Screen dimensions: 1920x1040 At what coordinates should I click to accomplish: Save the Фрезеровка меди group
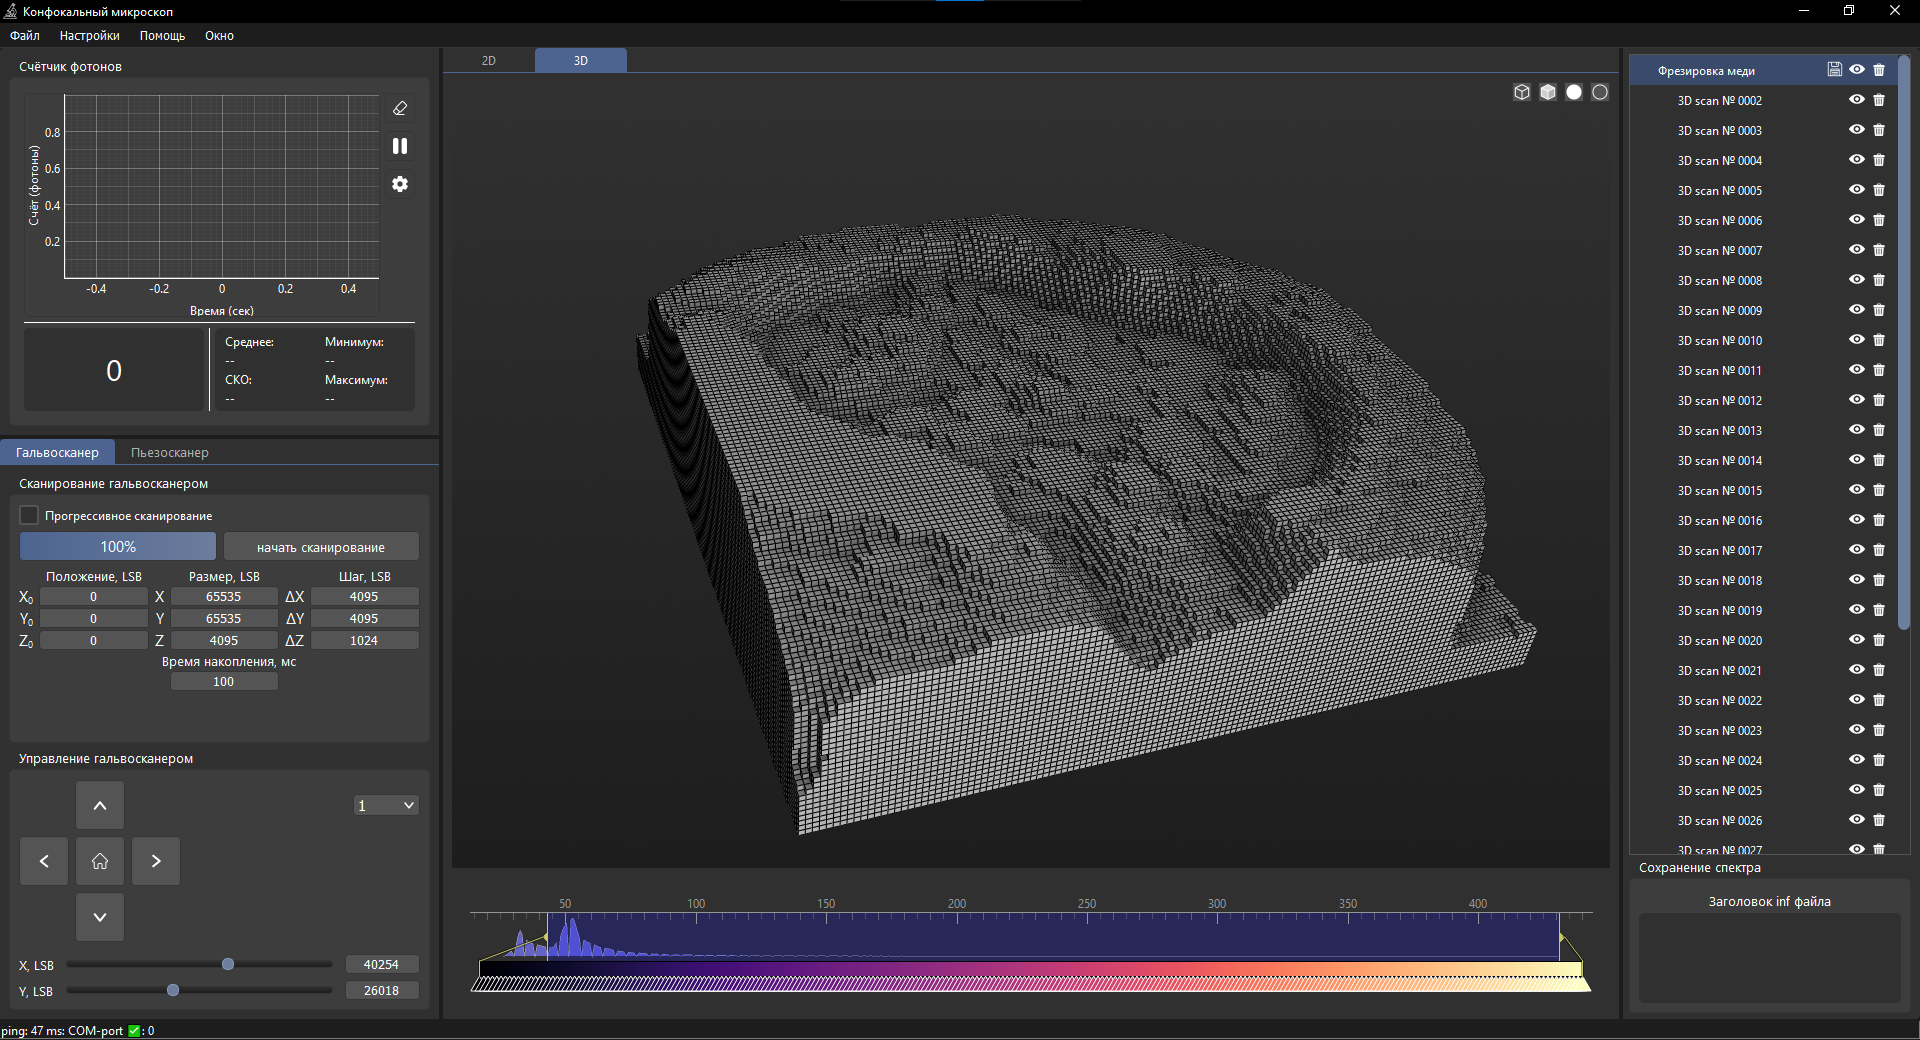(1834, 70)
